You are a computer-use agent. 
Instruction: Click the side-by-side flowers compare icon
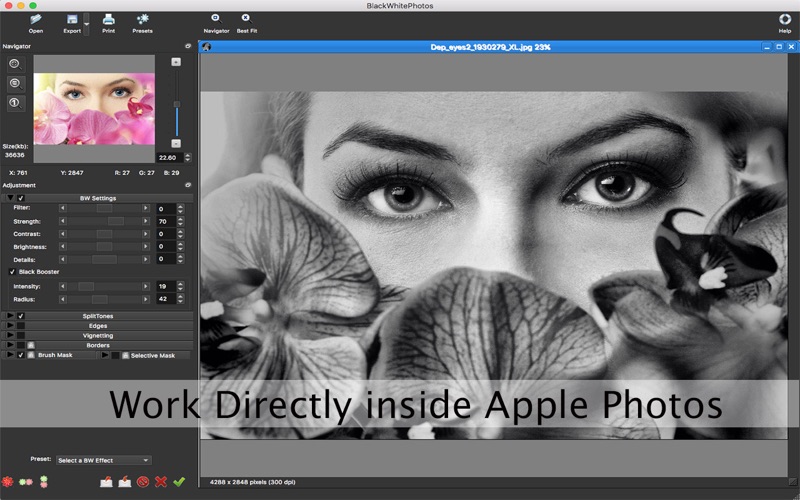click(x=26, y=481)
